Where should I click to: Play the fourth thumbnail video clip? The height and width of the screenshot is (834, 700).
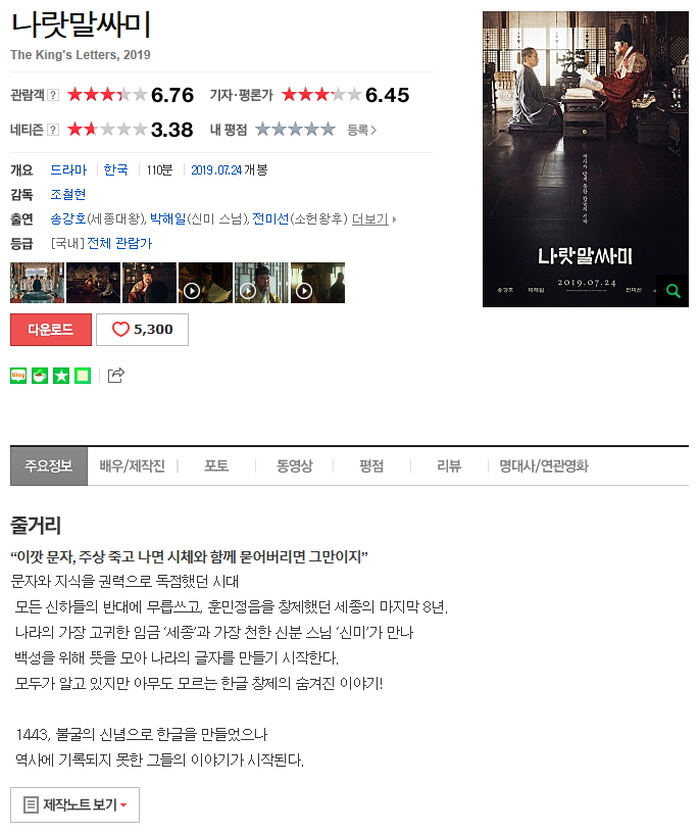[x=205, y=282]
